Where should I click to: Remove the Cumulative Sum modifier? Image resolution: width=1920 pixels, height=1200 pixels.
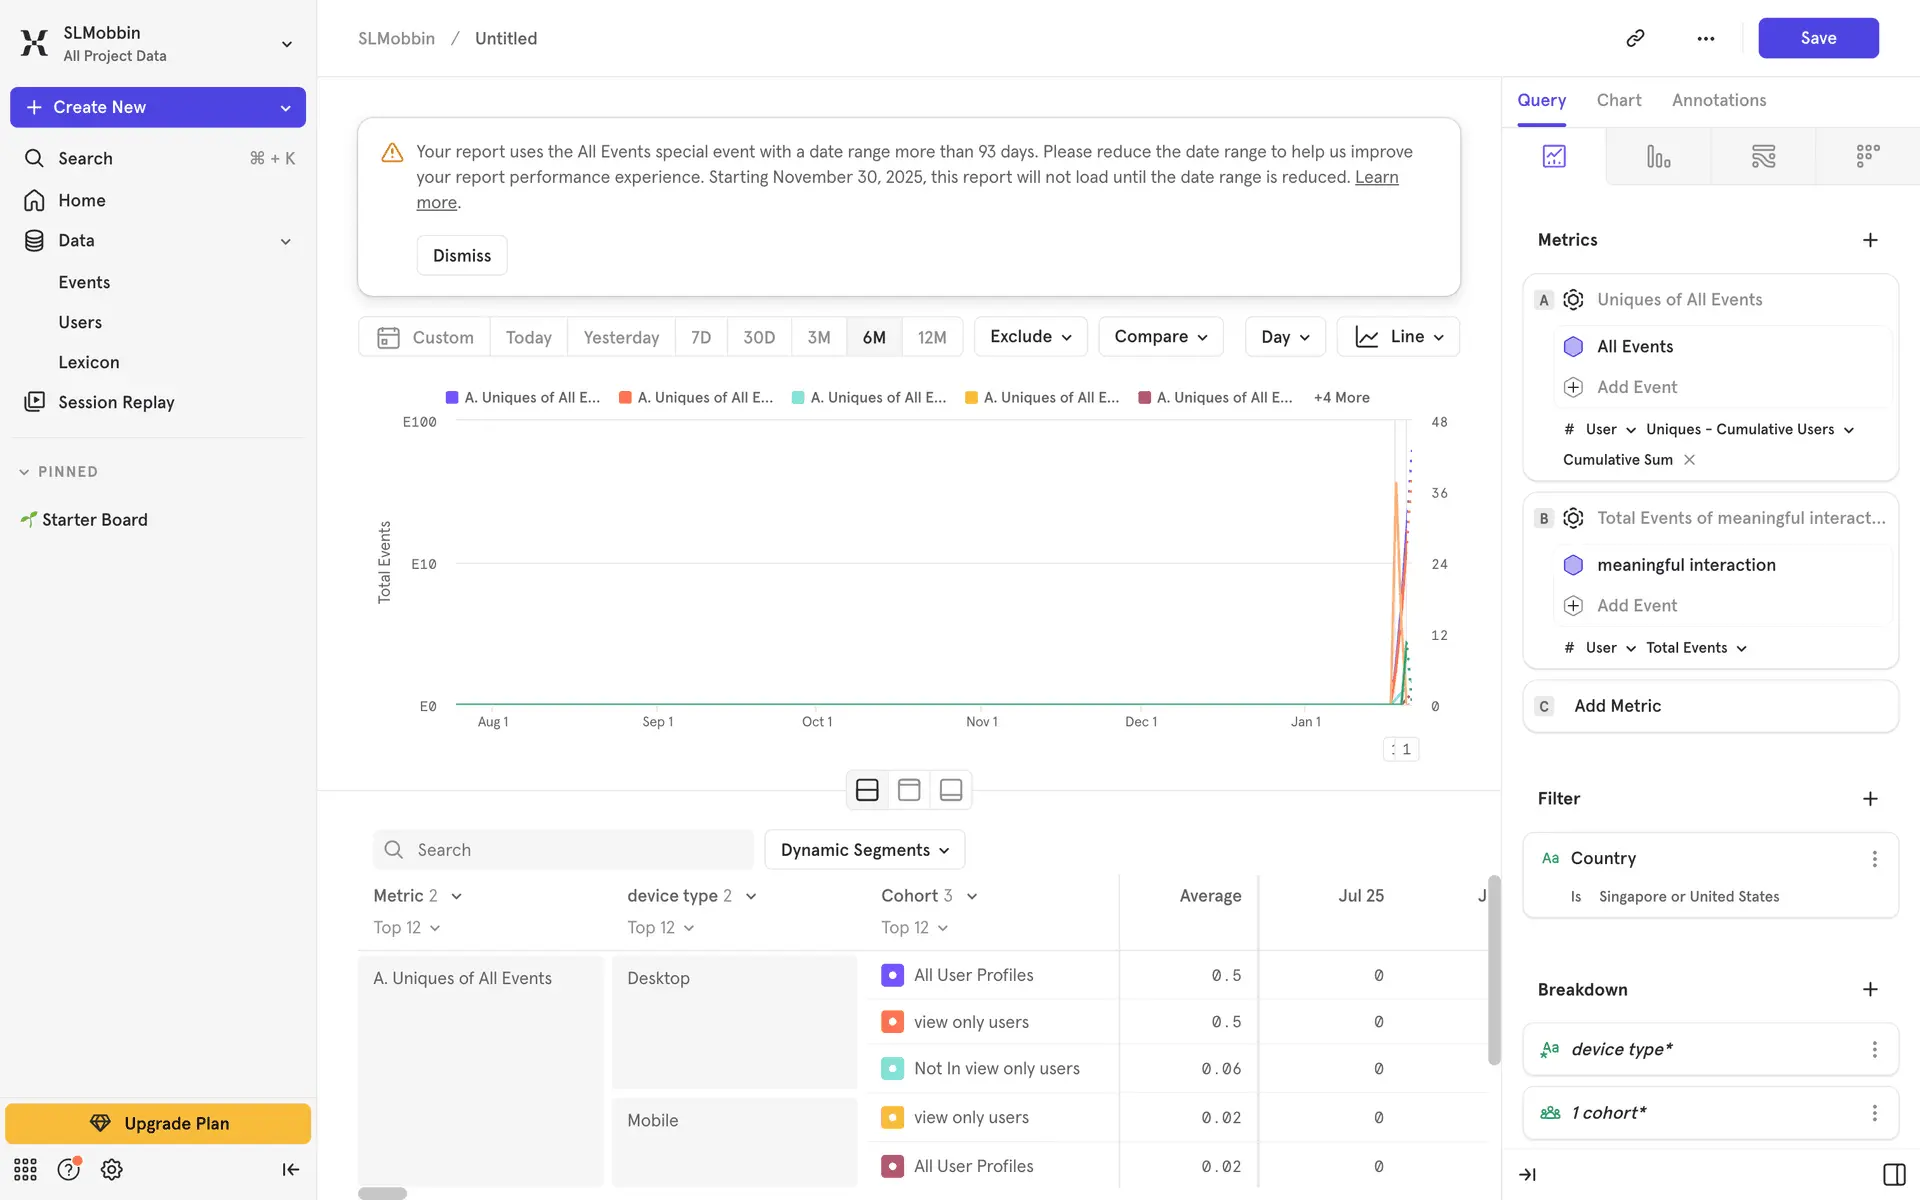[x=1690, y=460]
